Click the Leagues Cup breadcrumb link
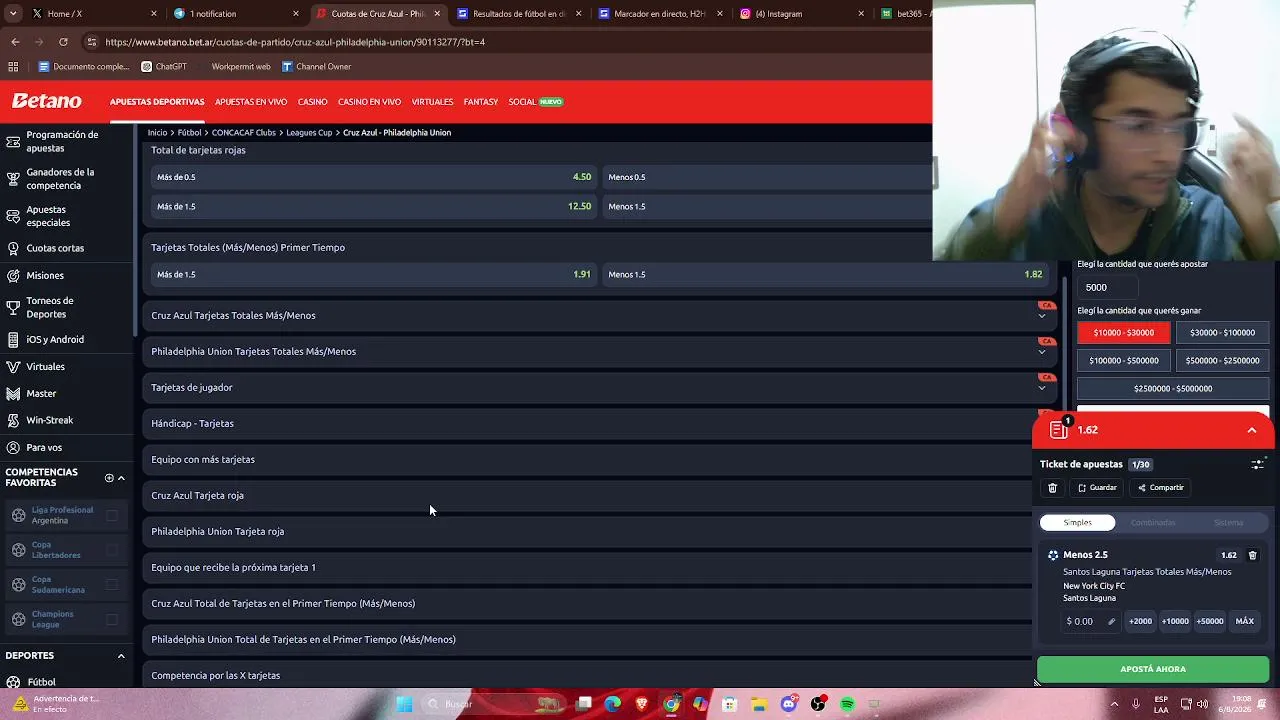This screenshot has height=720, width=1280. tap(309, 133)
